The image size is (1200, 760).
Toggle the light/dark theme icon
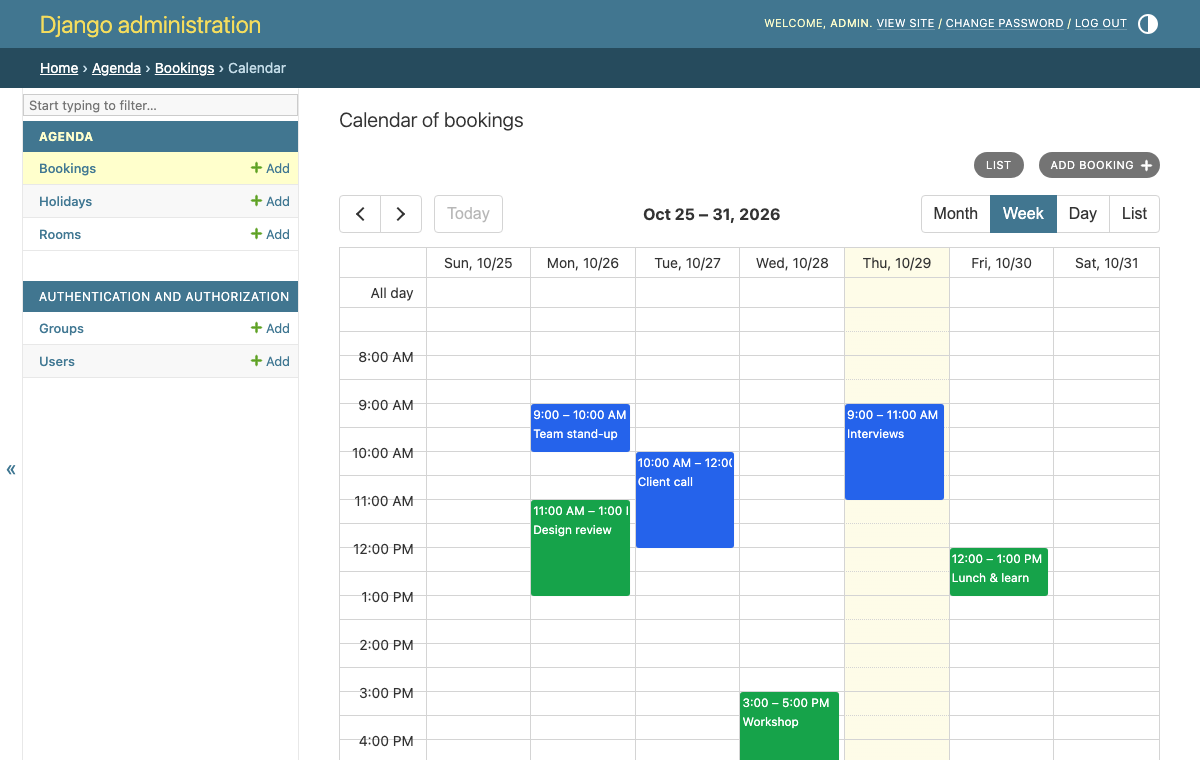[x=1148, y=24]
